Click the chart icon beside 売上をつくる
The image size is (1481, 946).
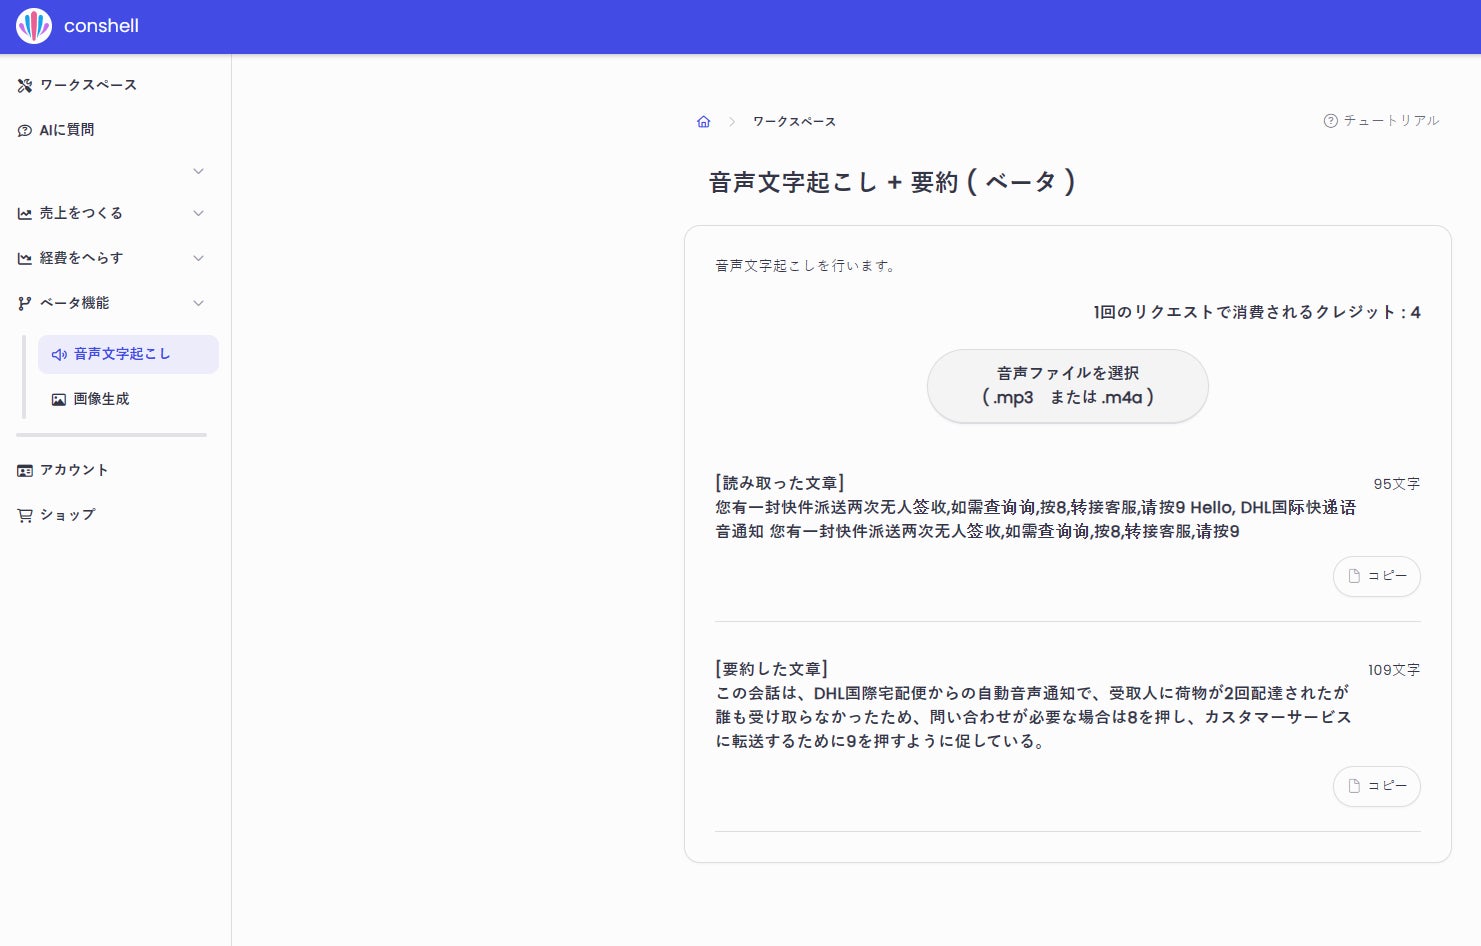[25, 214]
